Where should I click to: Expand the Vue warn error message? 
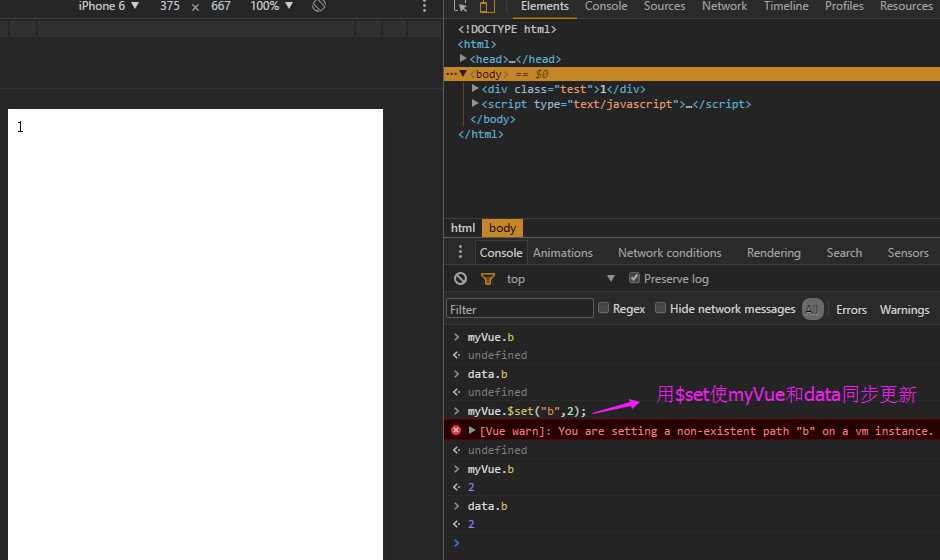click(x=472, y=430)
